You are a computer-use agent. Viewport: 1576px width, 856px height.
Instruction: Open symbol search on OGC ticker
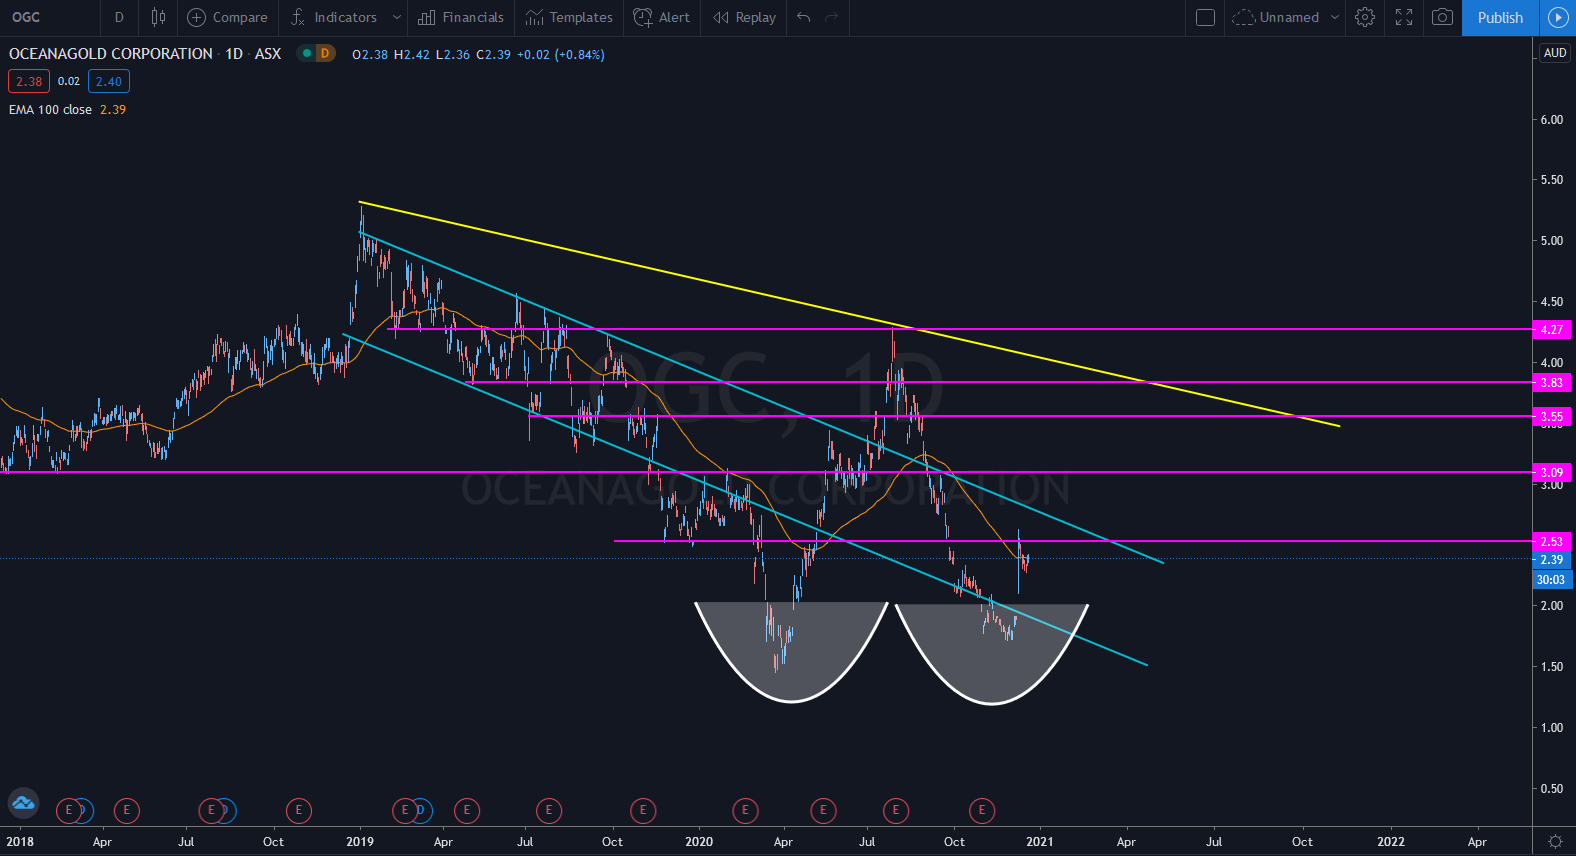[x=26, y=17]
